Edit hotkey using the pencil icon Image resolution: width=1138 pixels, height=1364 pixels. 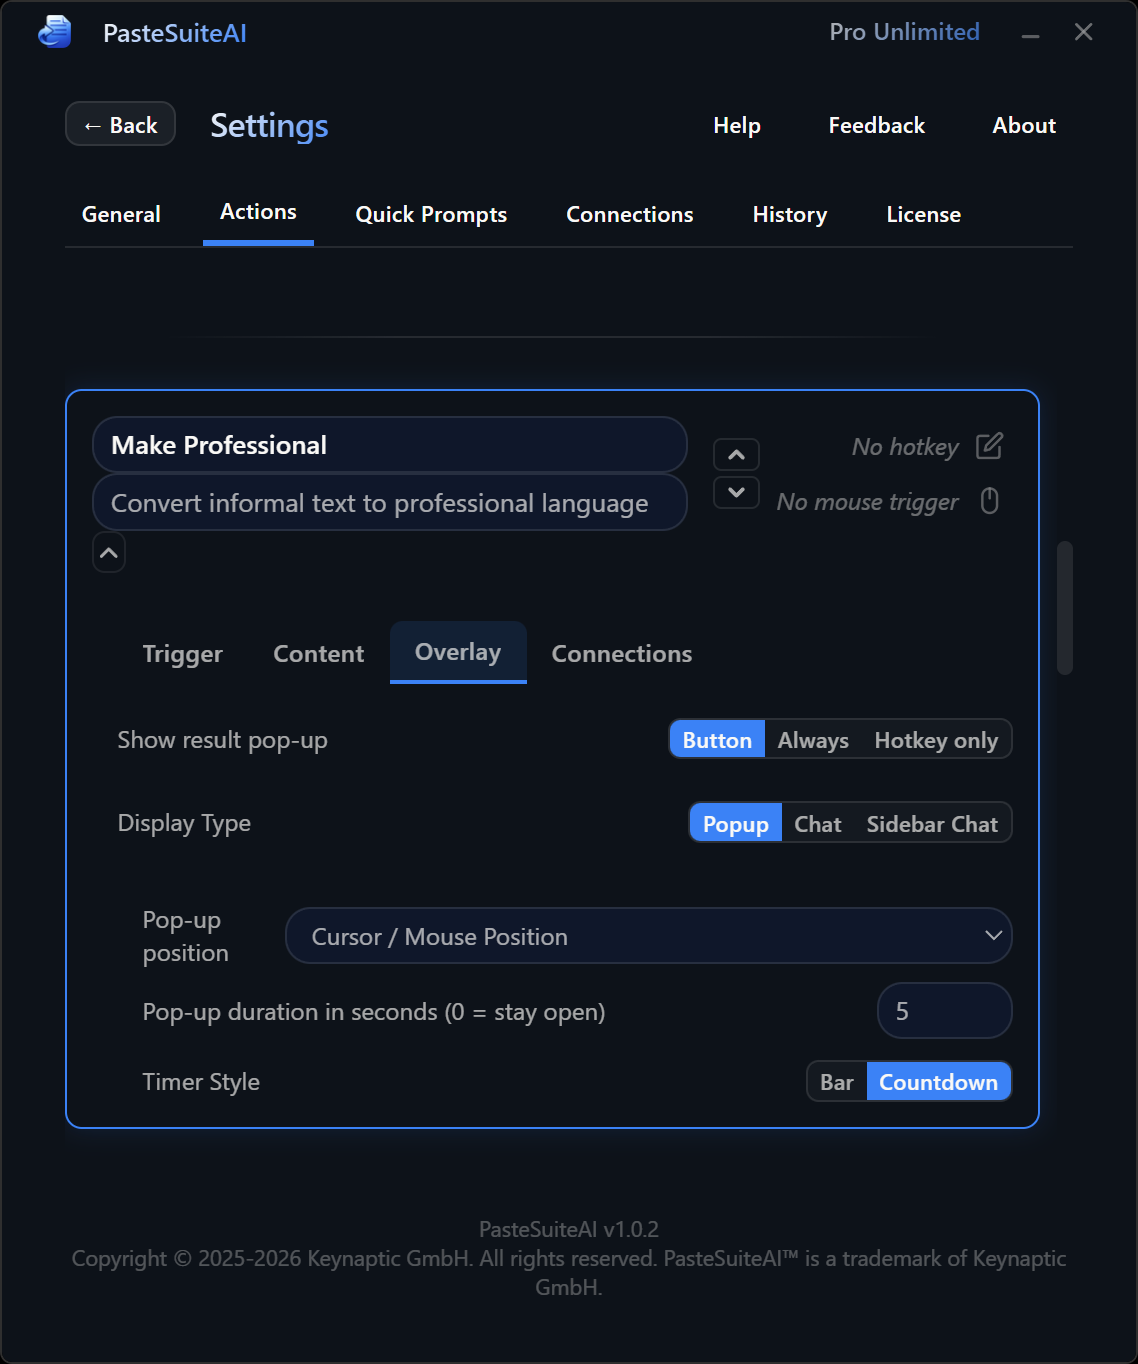(989, 446)
